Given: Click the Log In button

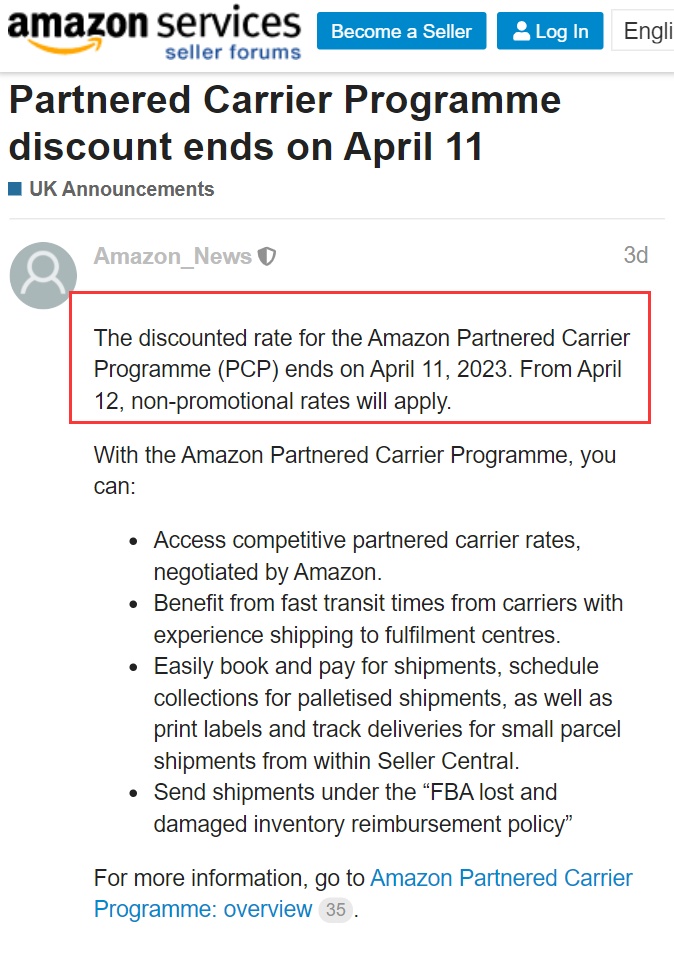Looking at the screenshot, I should [x=550, y=30].
